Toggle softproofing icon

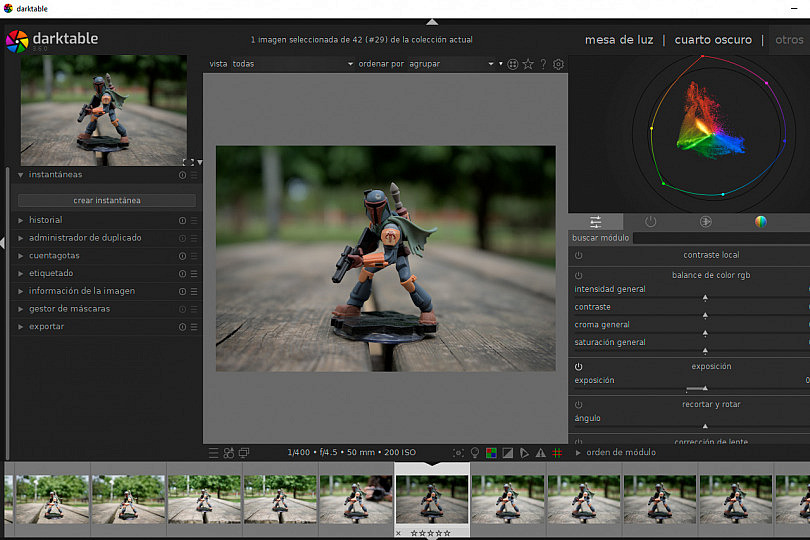pos(524,453)
